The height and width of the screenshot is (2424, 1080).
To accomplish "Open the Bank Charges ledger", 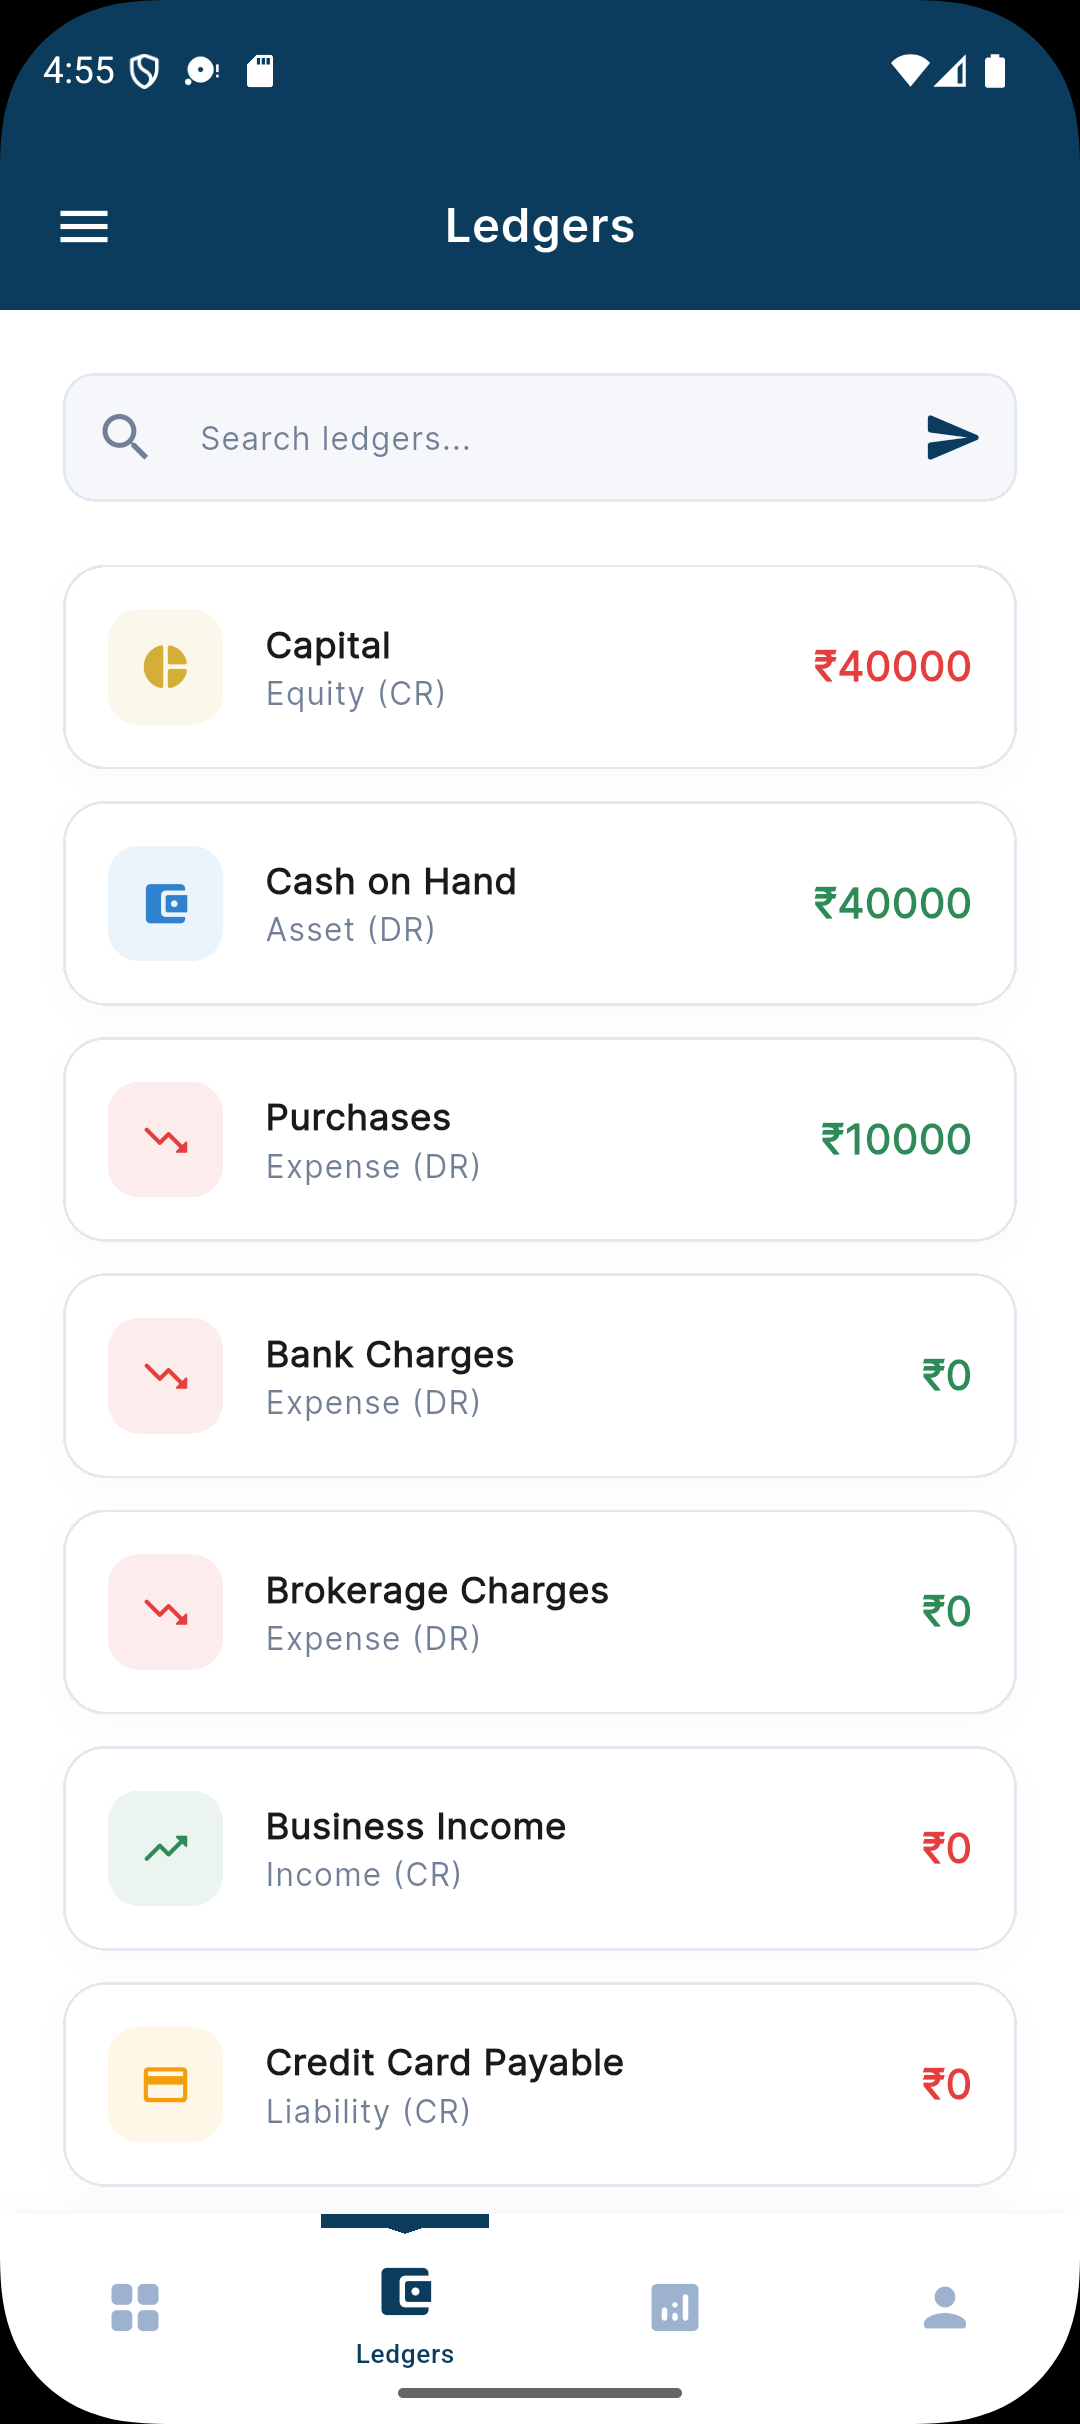I will coord(540,1376).
